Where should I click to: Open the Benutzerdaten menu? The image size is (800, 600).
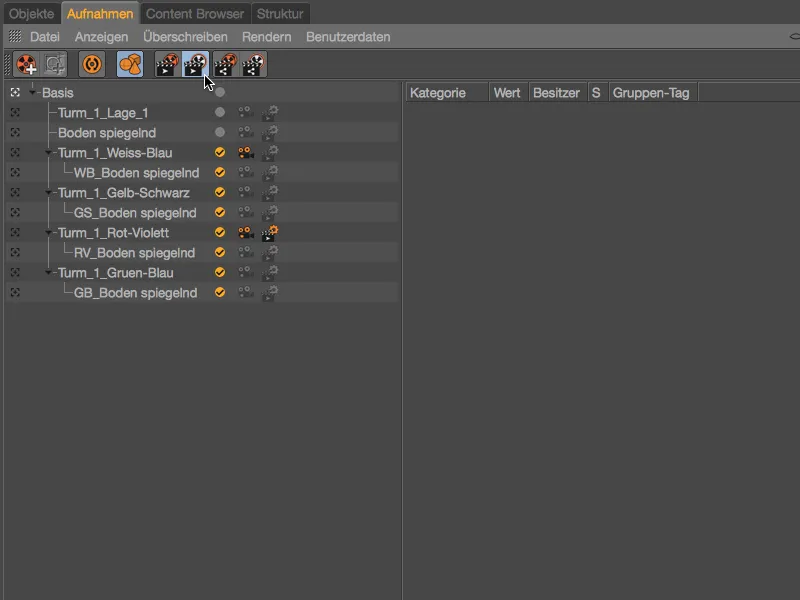point(348,37)
